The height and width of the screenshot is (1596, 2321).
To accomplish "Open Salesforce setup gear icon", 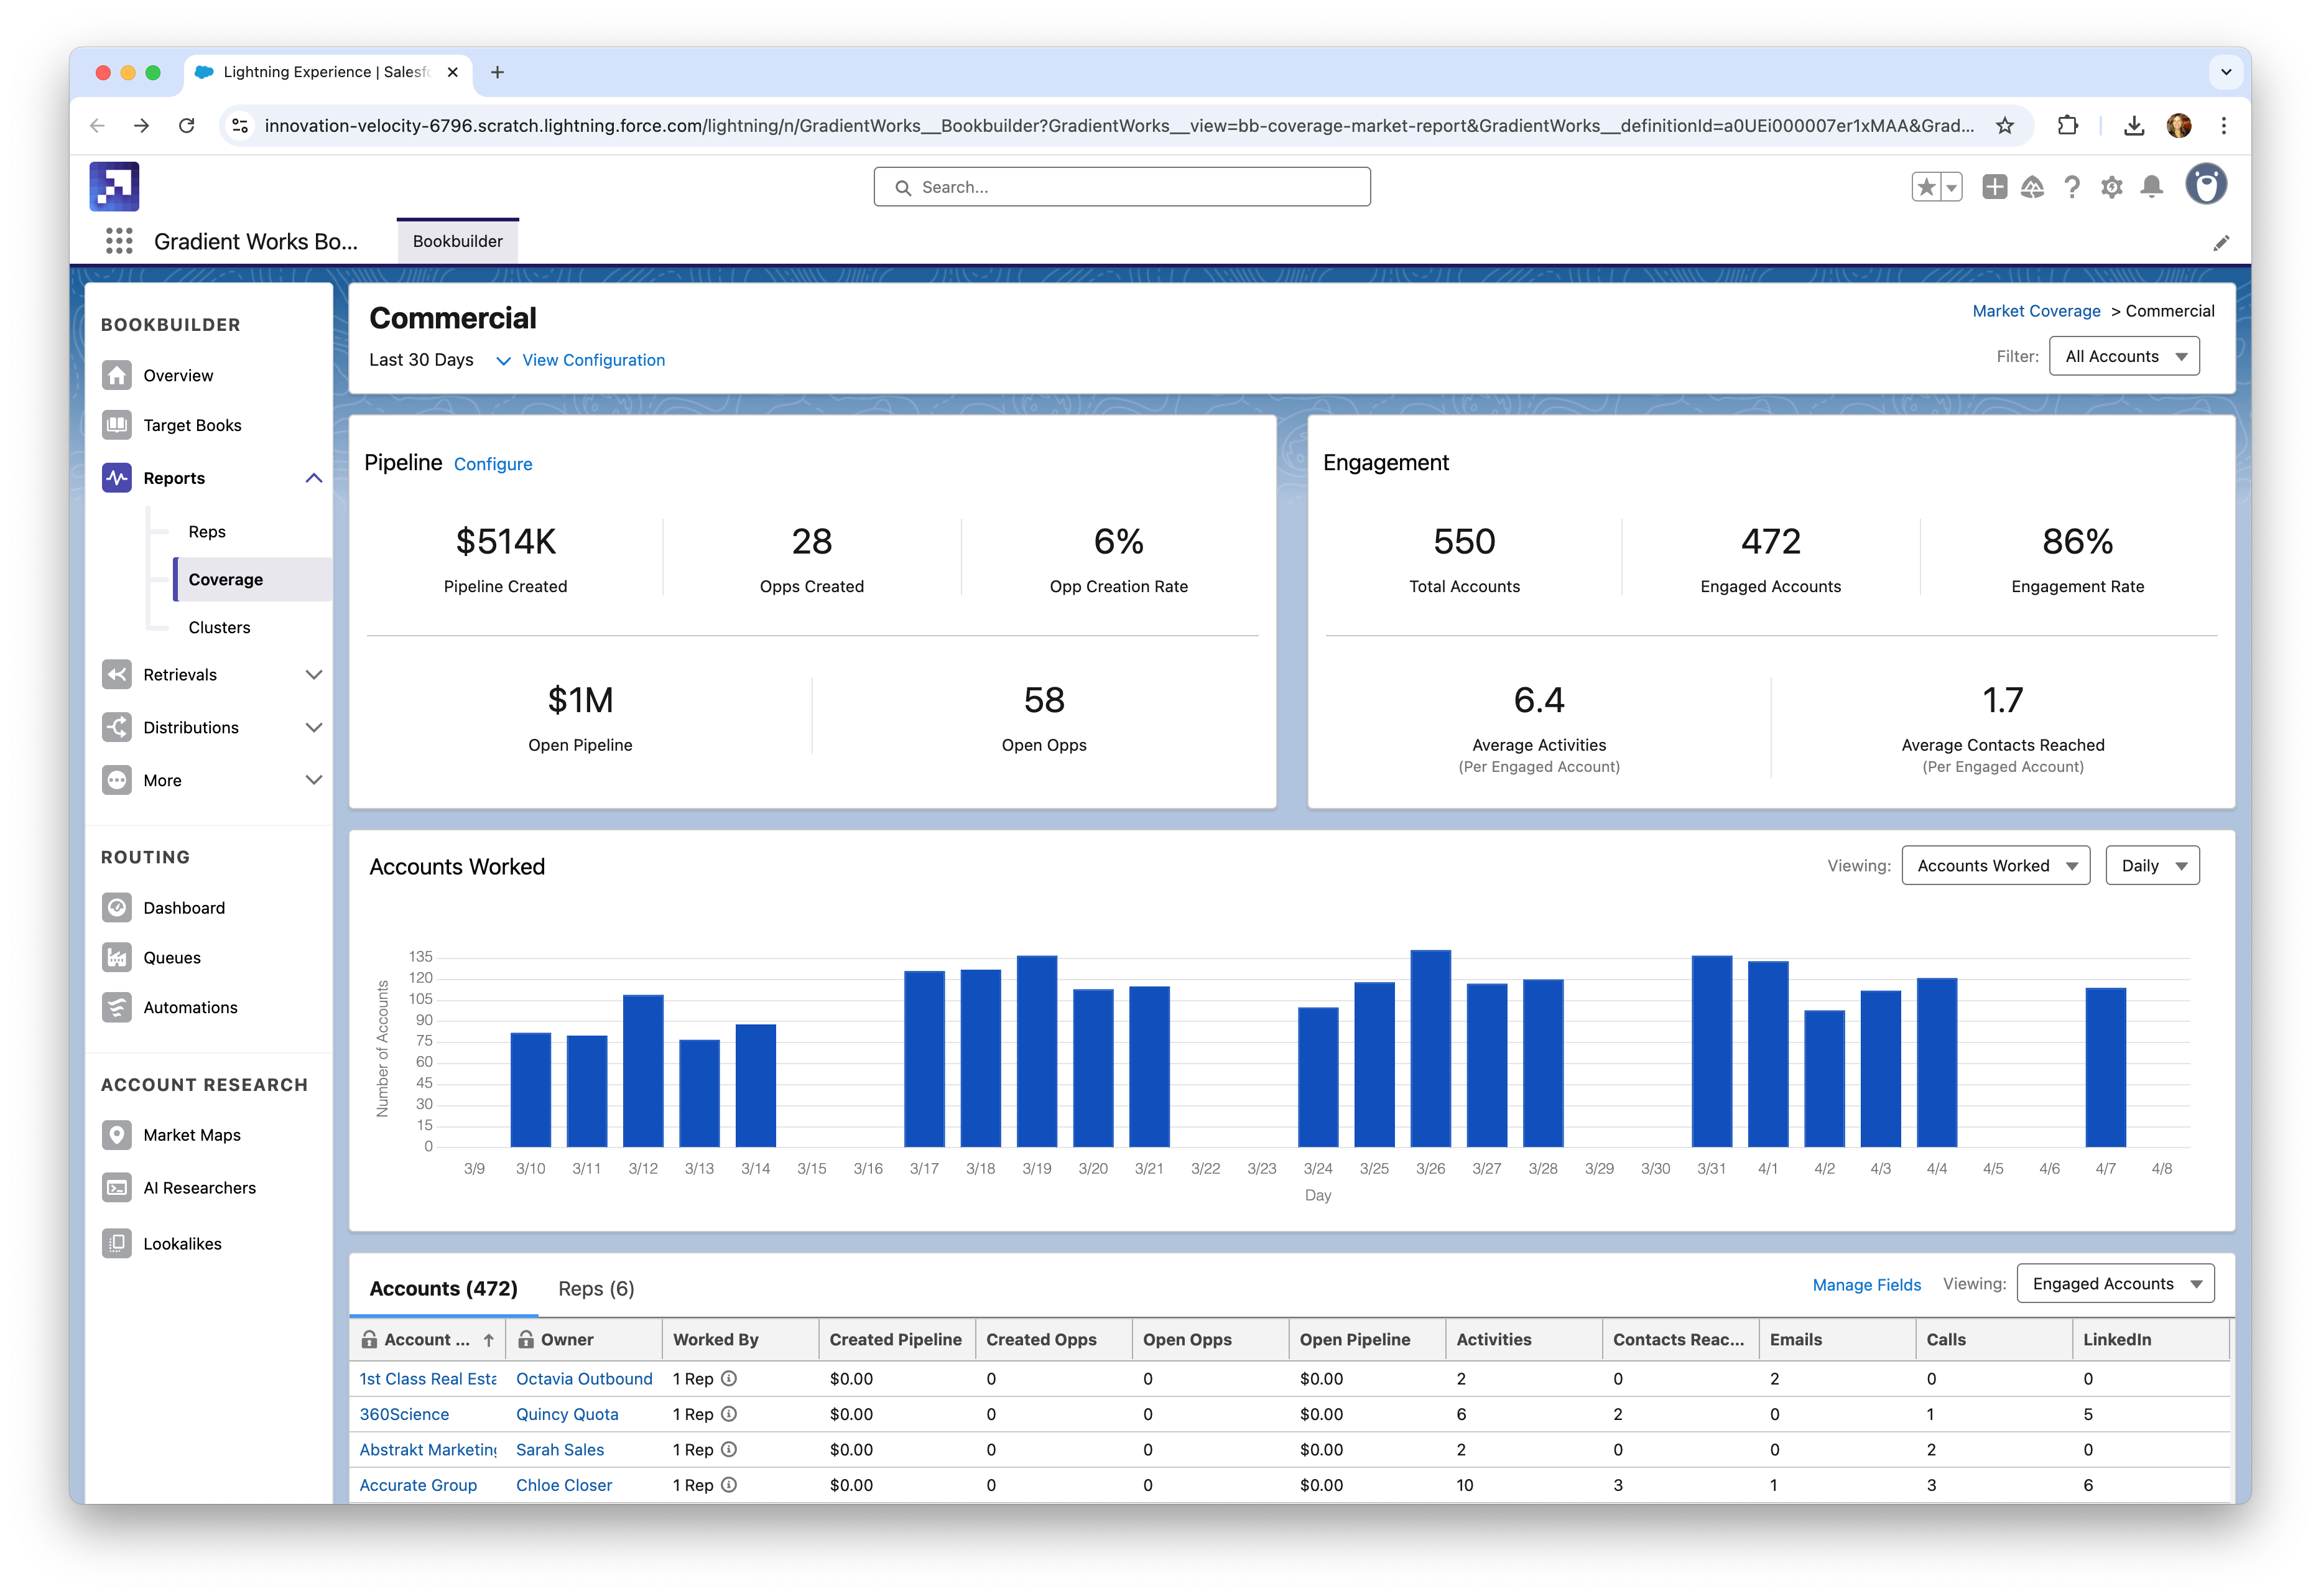I will tap(2111, 187).
